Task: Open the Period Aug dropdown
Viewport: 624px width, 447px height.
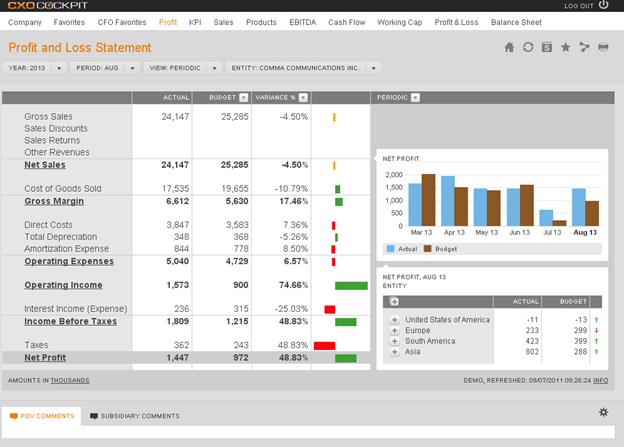Action: coord(133,68)
